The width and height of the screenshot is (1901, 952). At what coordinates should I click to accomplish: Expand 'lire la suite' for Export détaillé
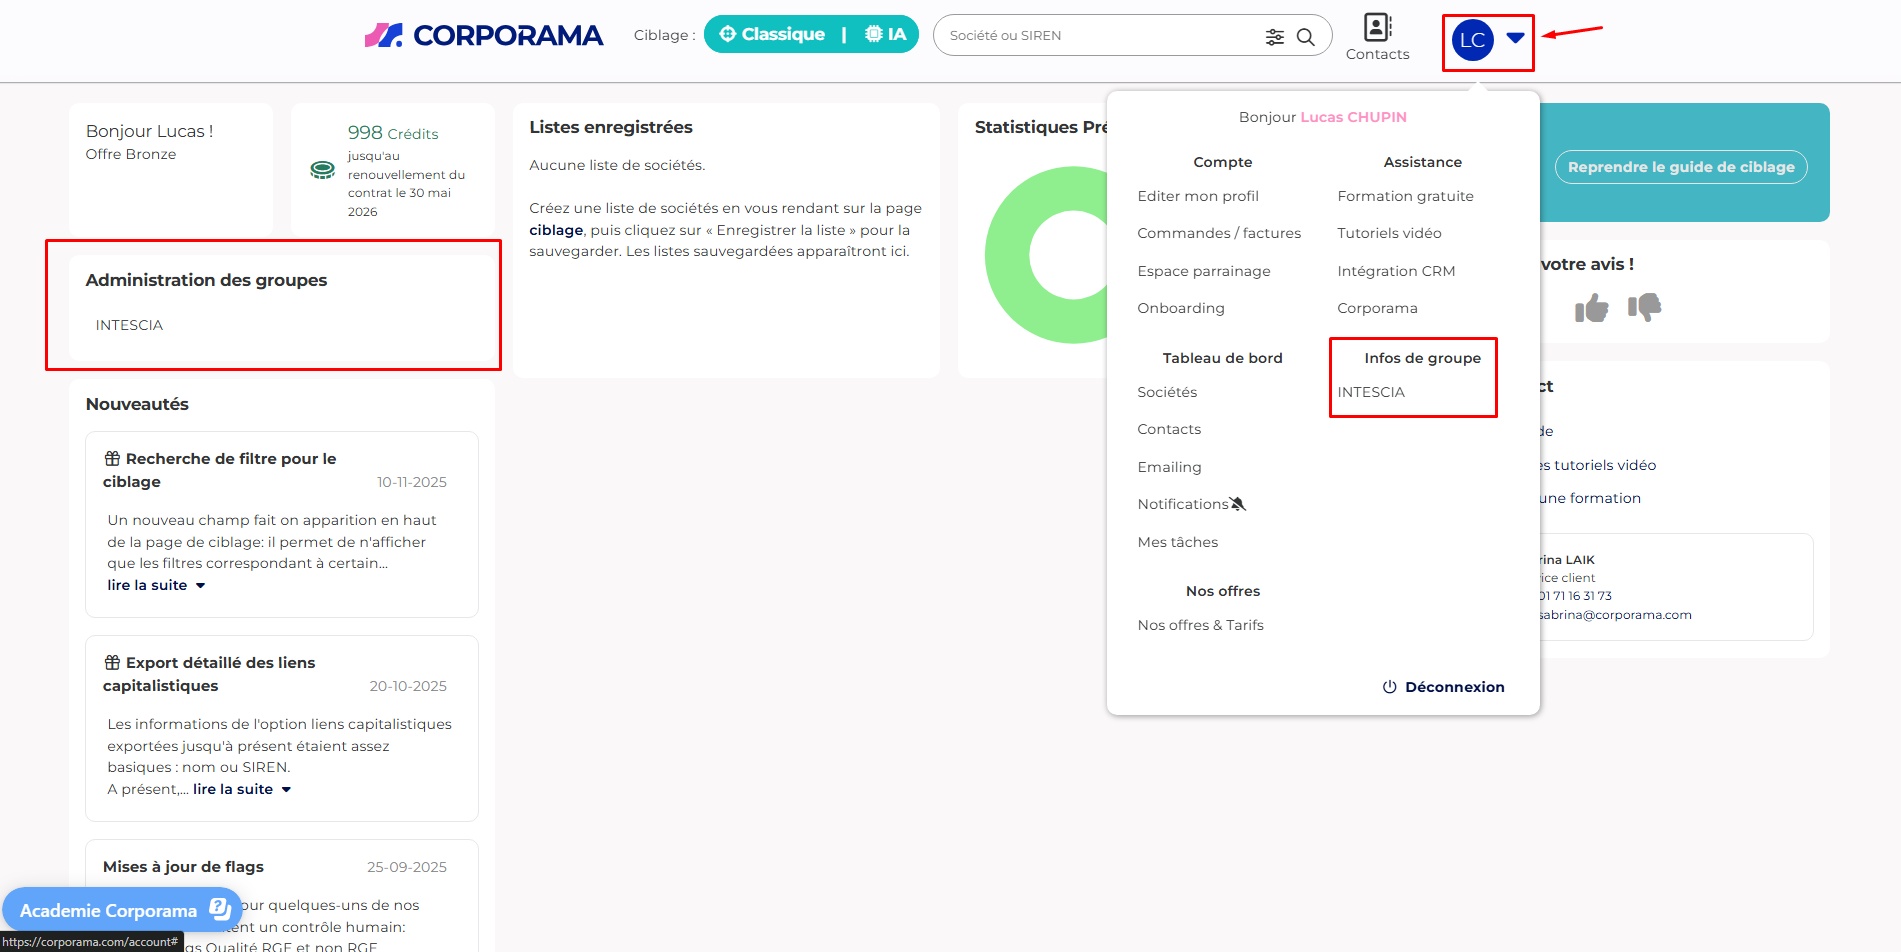(x=241, y=789)
